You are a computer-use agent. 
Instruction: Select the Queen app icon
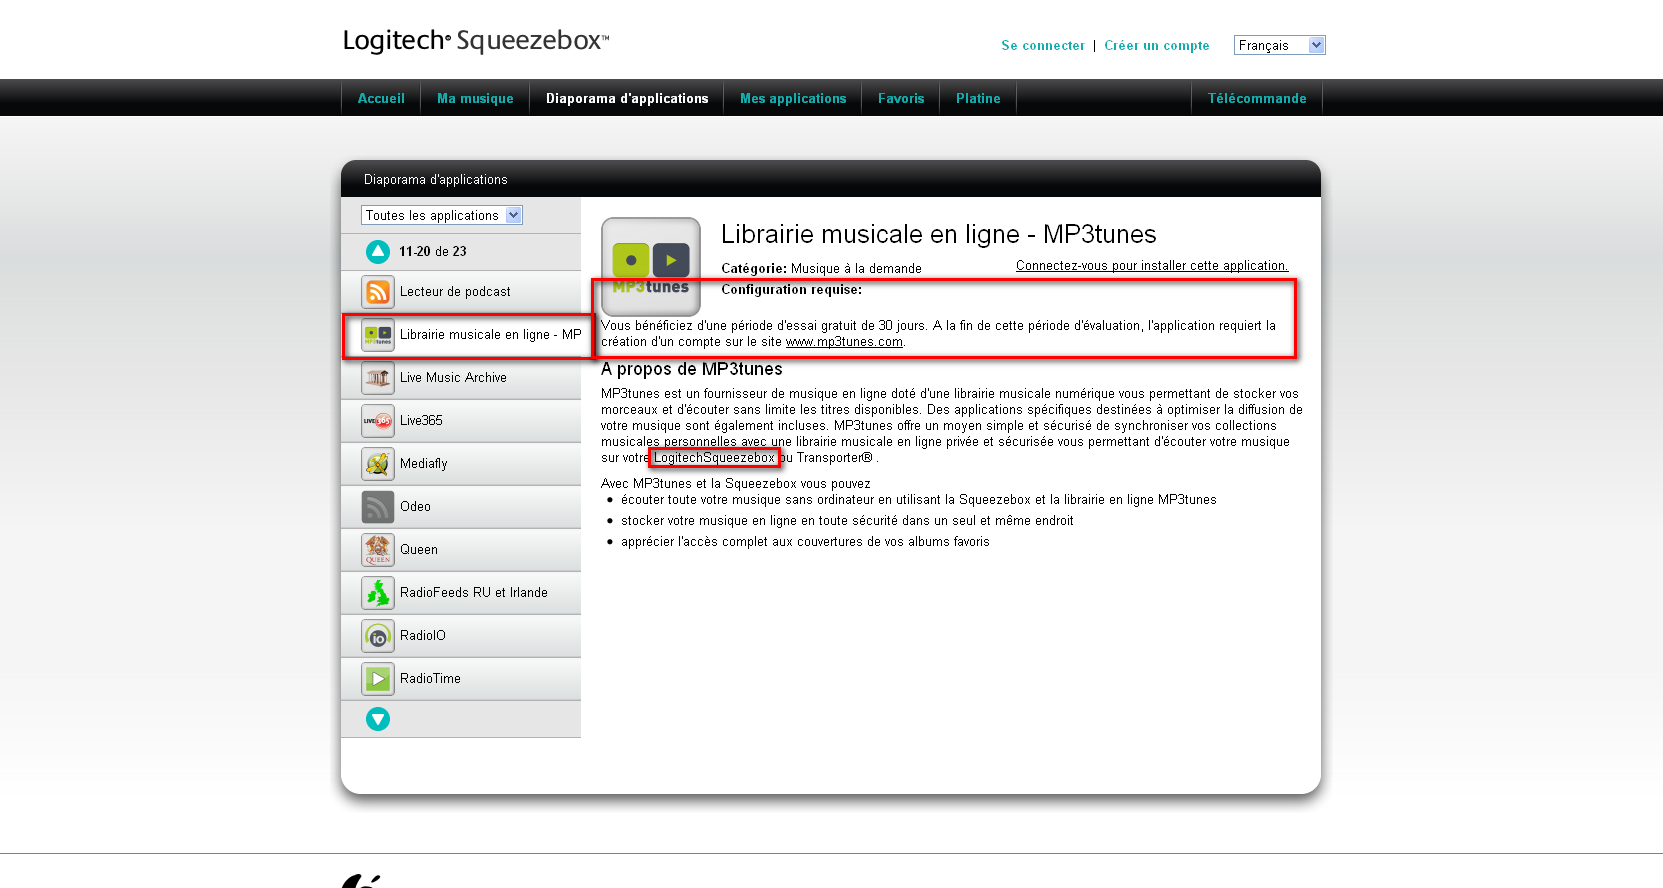pos(378,550)
